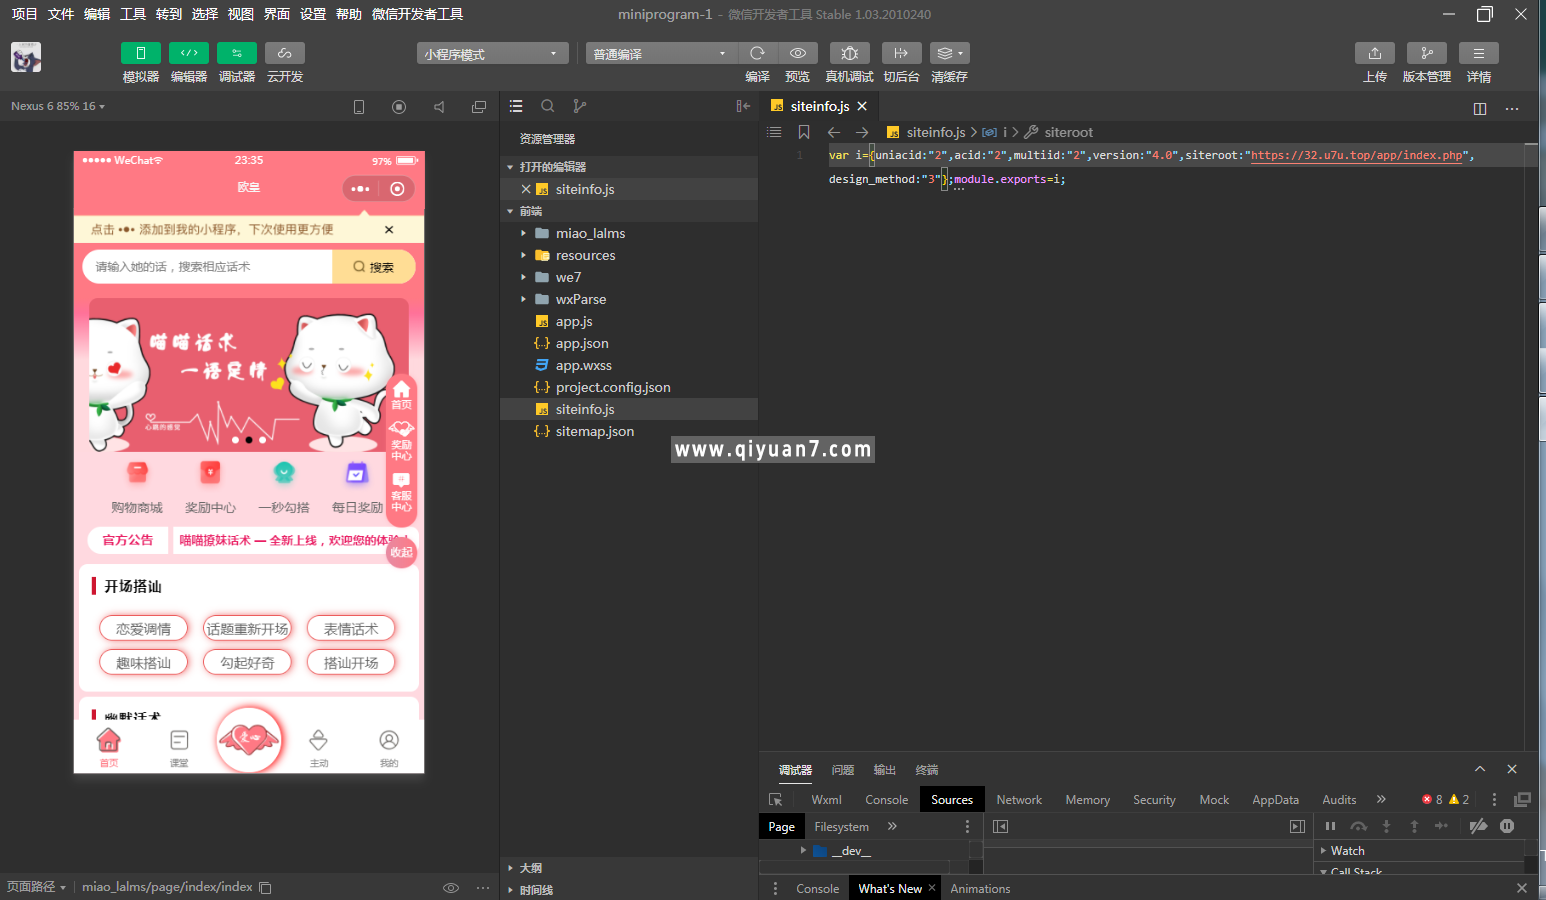
Task: Click the upload icon button
Action: pyautogui.click(x=1374, y=53)
